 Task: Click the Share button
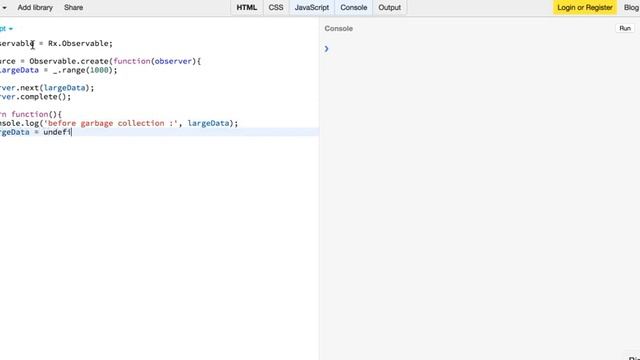click(x=73, y=7)
